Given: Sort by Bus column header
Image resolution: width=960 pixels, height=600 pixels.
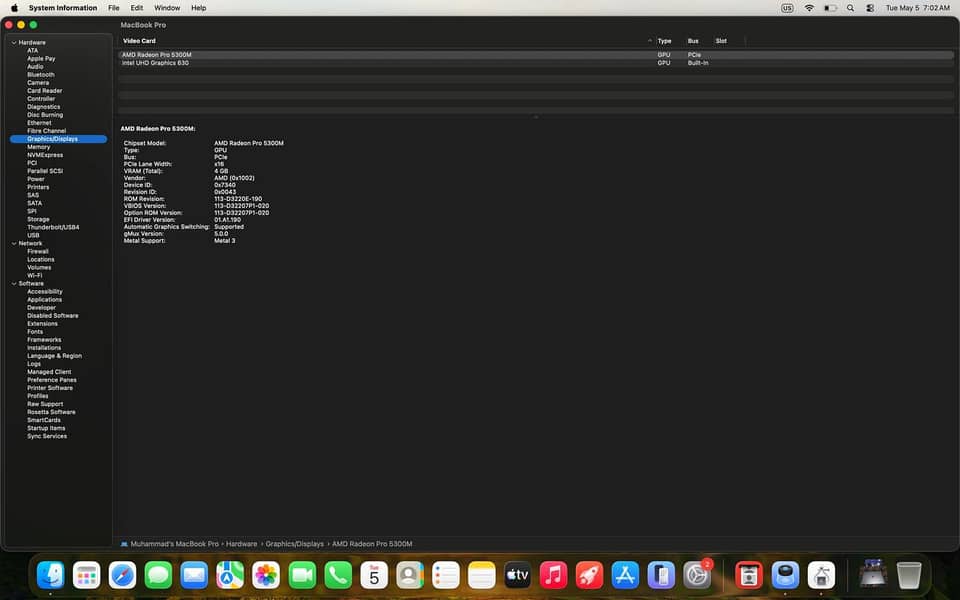Looking at the screenshot, I should tap(693, 41).
